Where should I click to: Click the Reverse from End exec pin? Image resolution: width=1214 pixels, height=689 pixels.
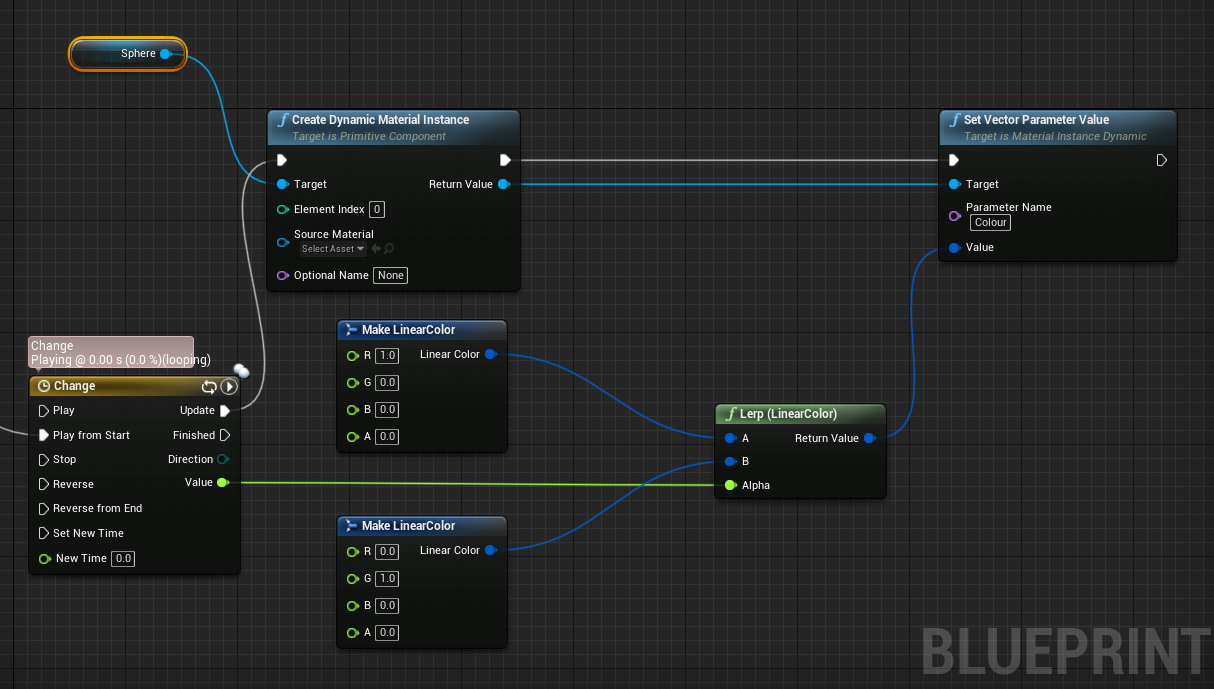coord(43,509)
